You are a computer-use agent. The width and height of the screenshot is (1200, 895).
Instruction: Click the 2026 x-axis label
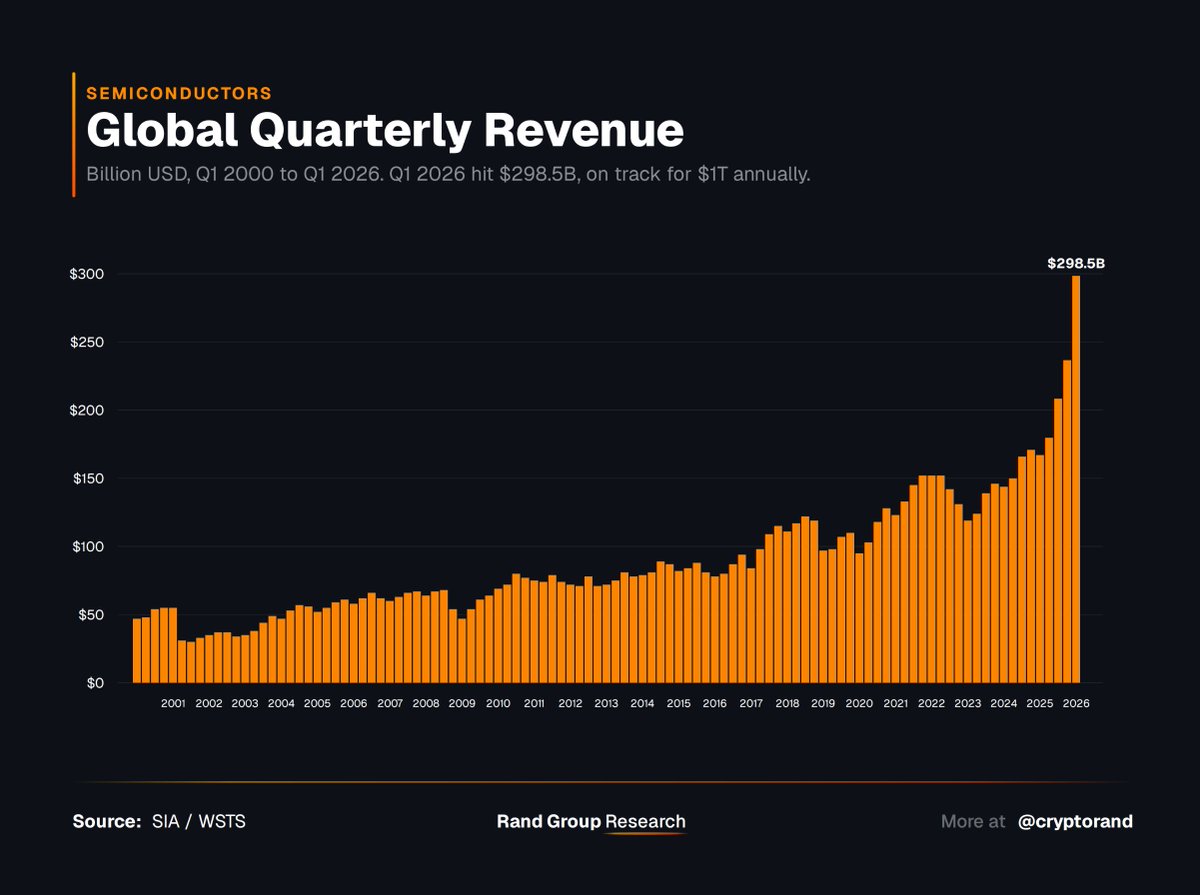(x=1076, y=703)
